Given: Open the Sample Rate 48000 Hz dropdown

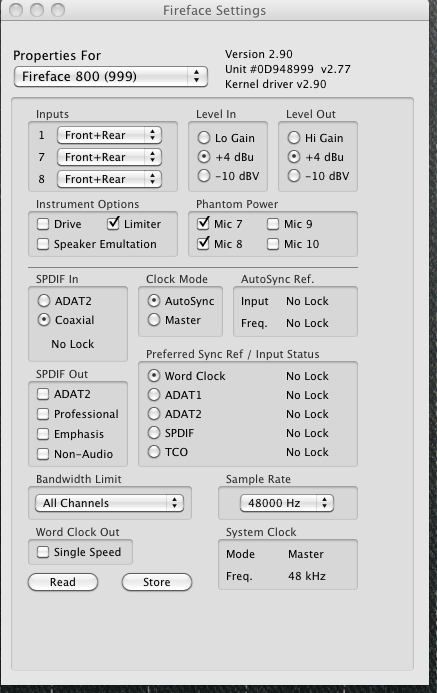Looking at the screenshot, I should tap(287, 503).
